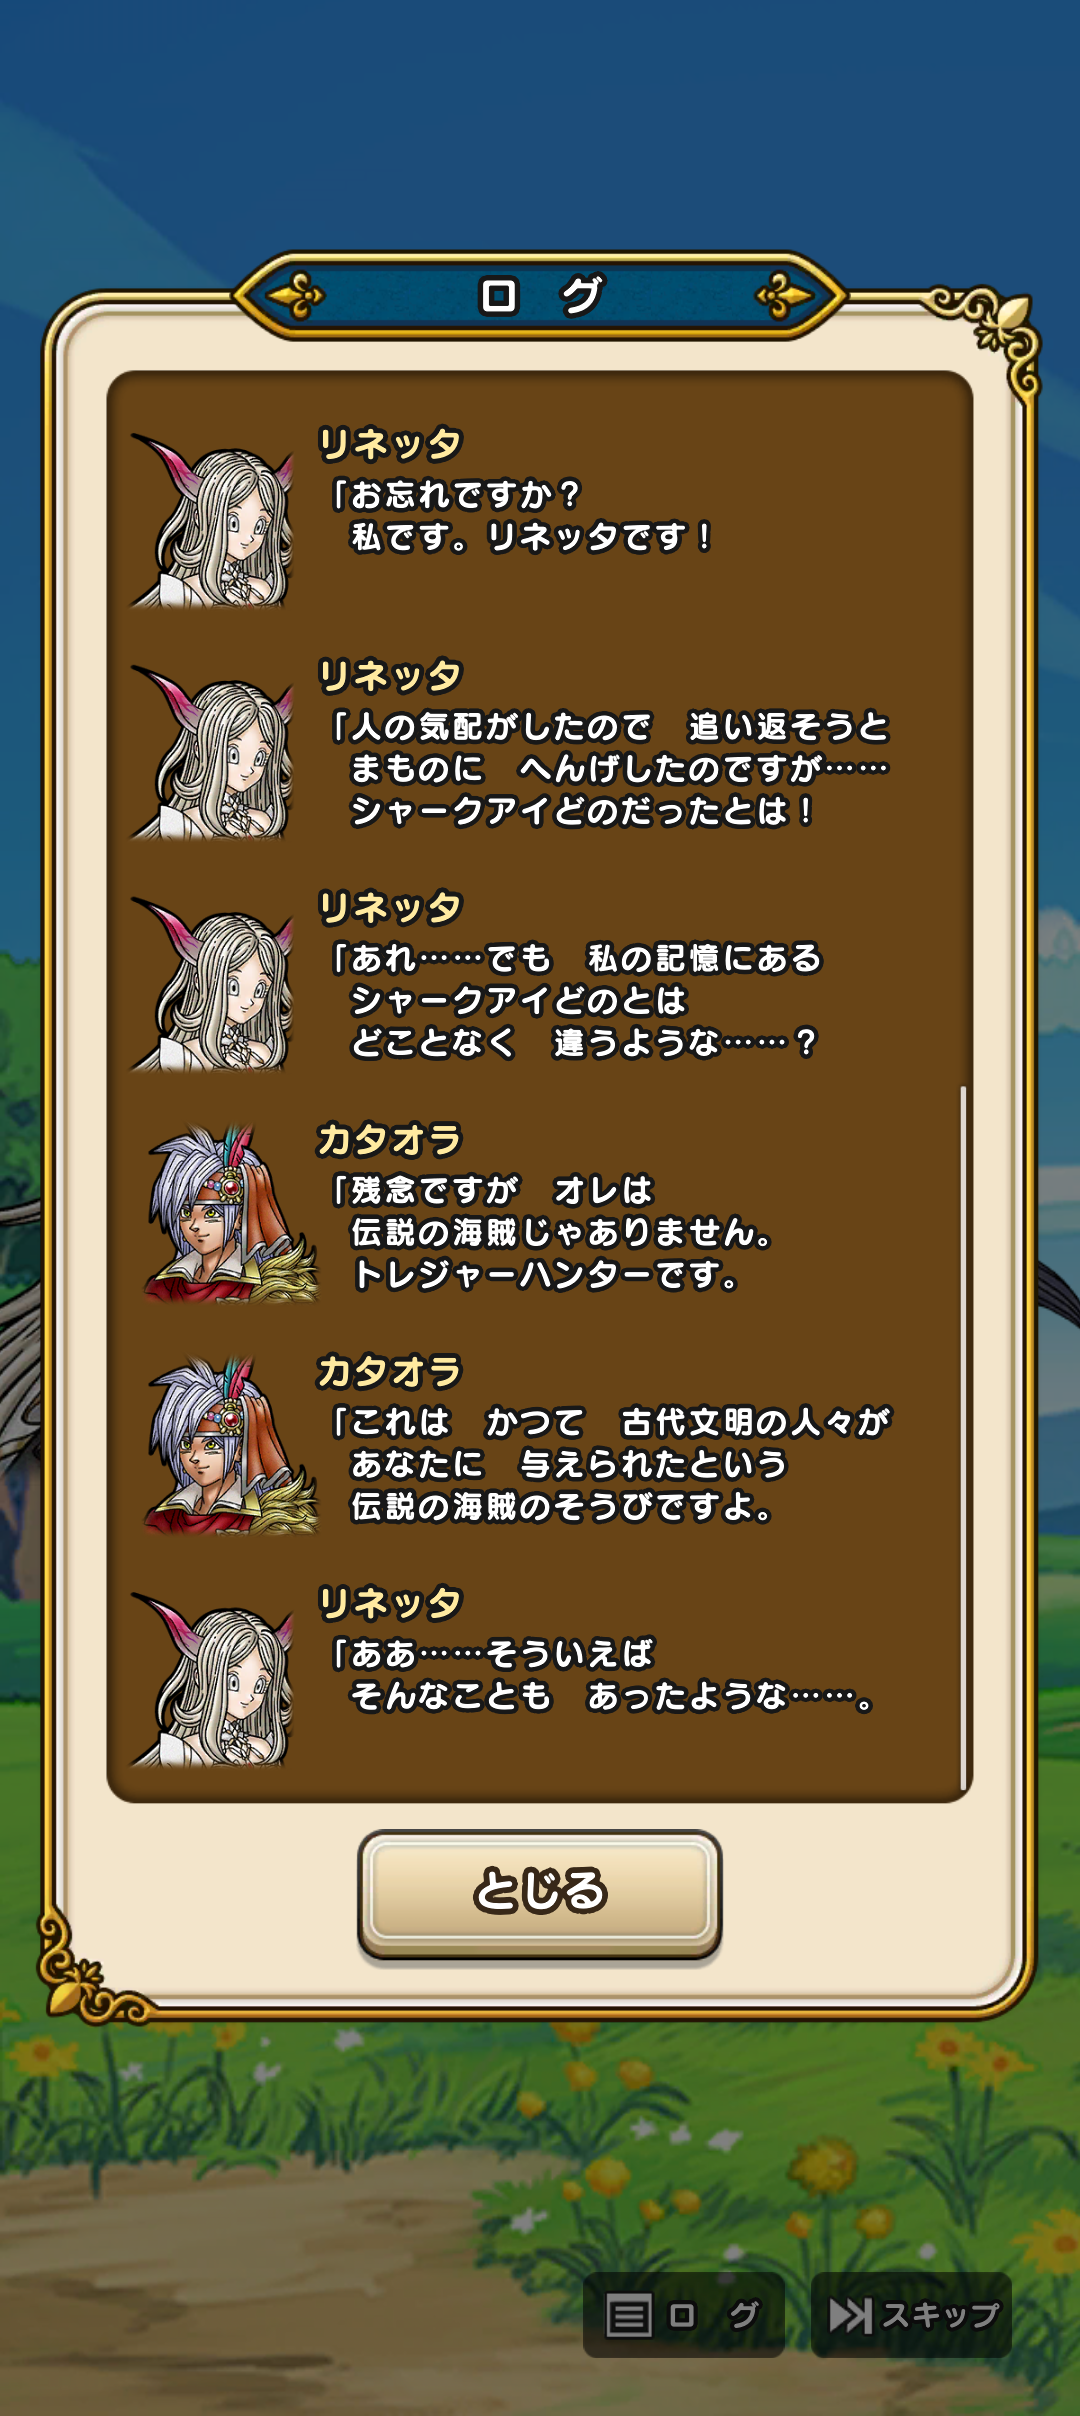Click the ログ title header
The width and height of the screenshot is (1080, 2416).
[x=540, y=296]
